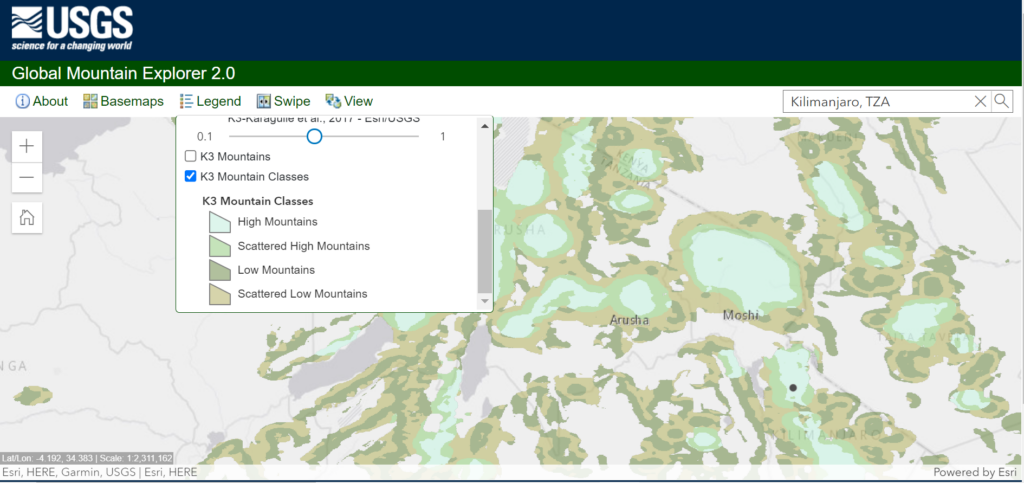The image size is (1024, 483).
Task: Click the USGS logo
Action: coord(71,29)
